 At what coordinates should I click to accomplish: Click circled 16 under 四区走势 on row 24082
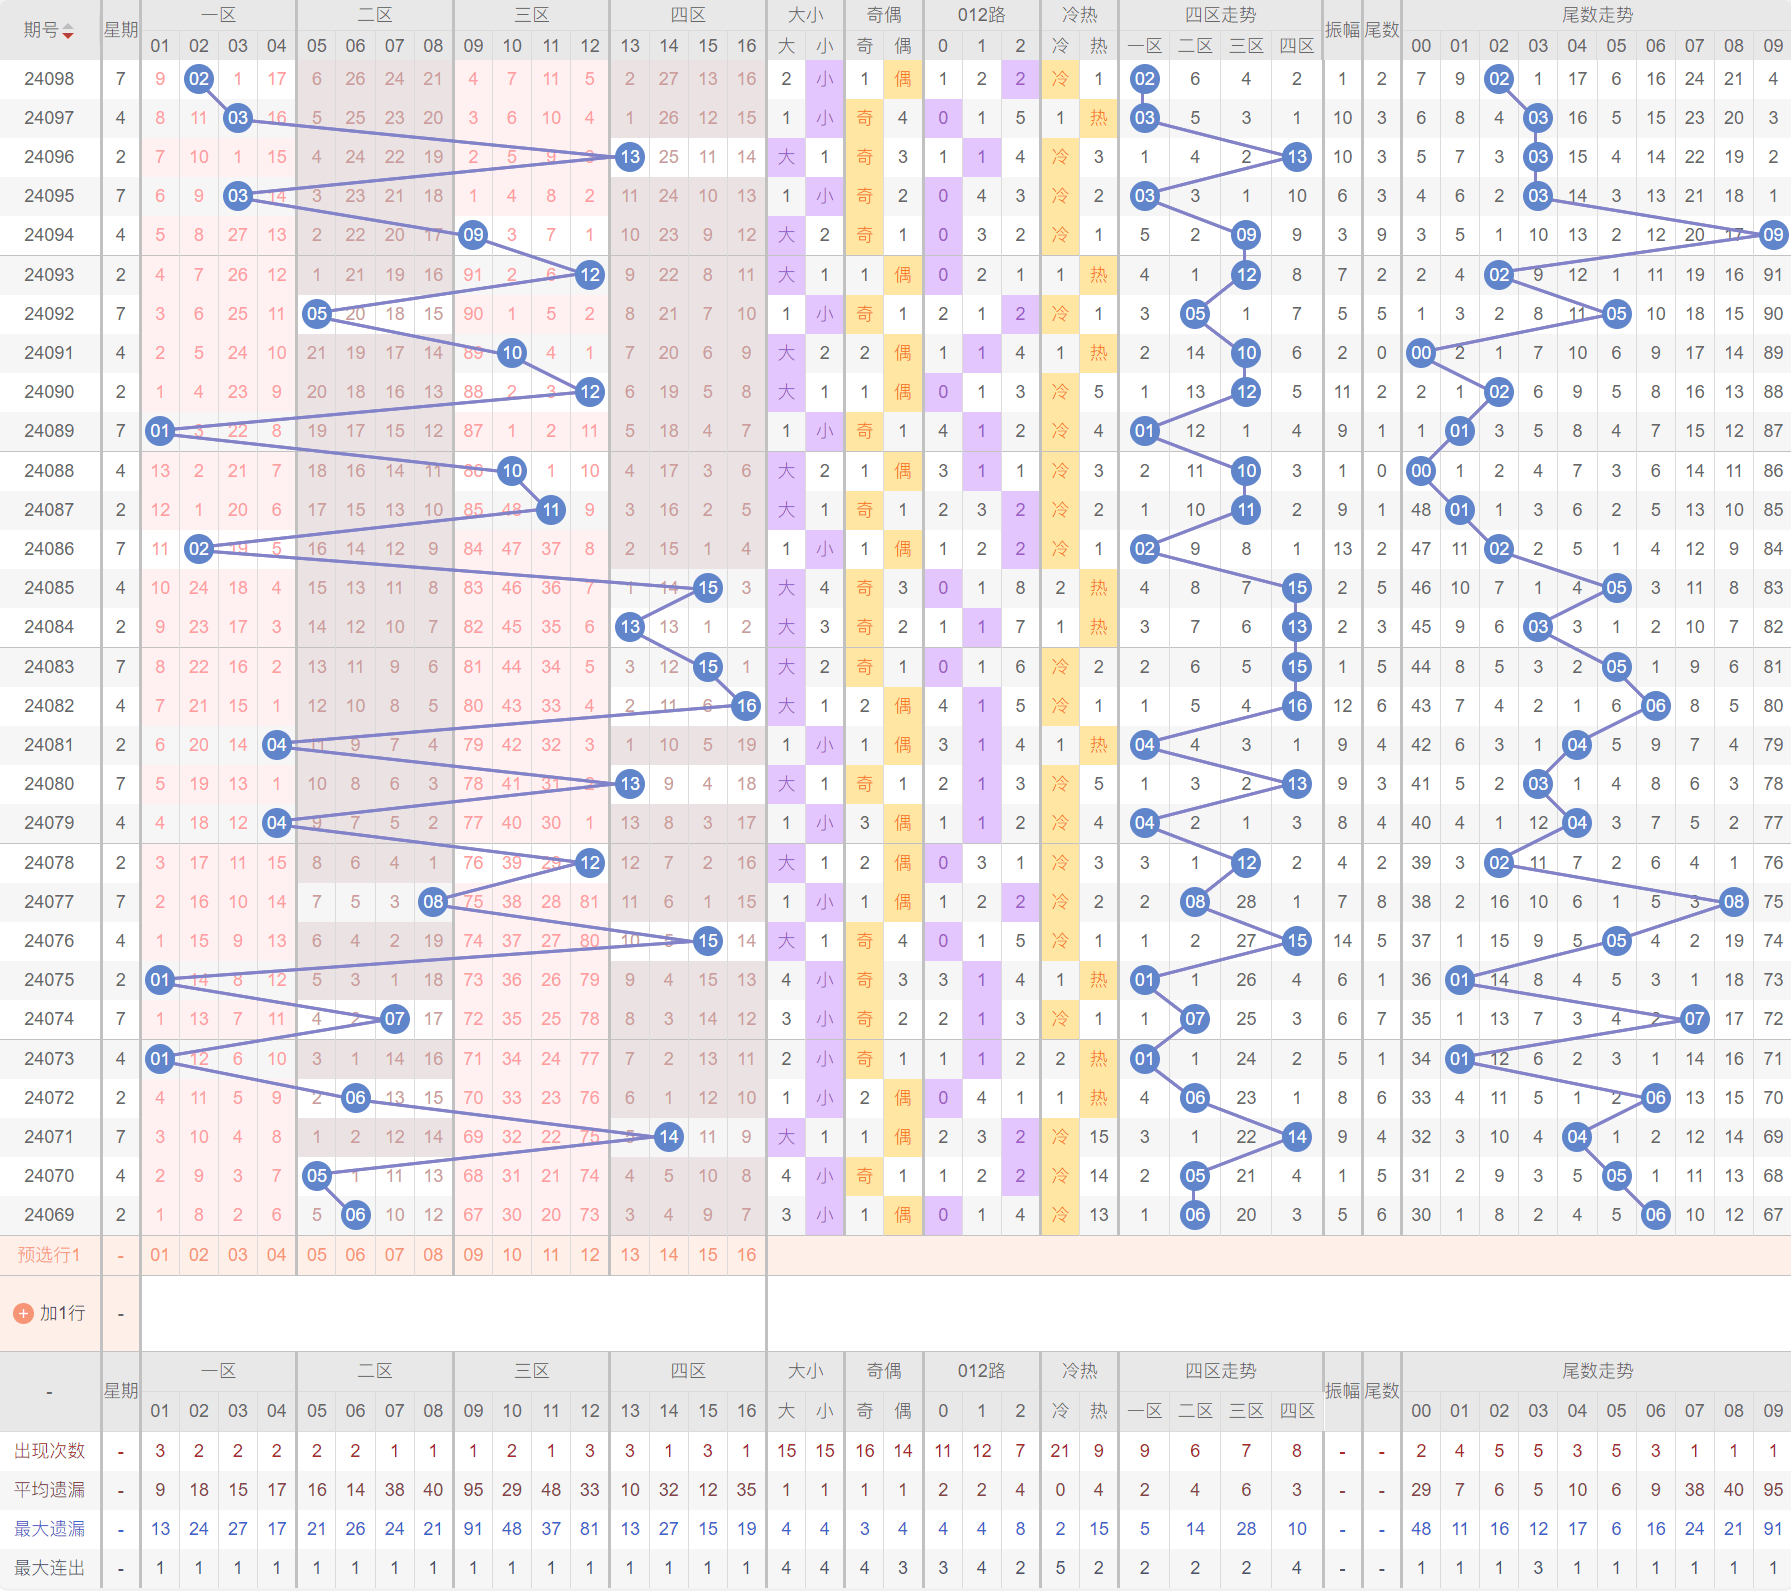point(1297,705)
